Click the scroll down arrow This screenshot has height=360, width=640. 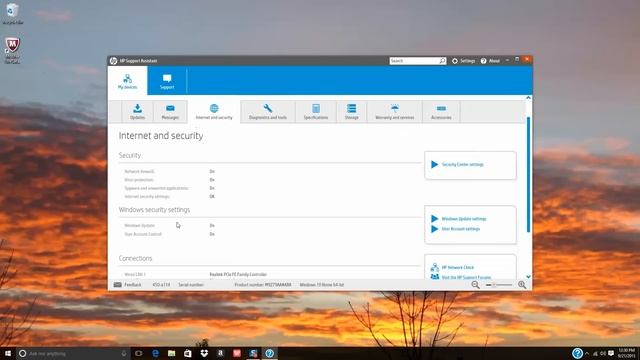[529, 277]
